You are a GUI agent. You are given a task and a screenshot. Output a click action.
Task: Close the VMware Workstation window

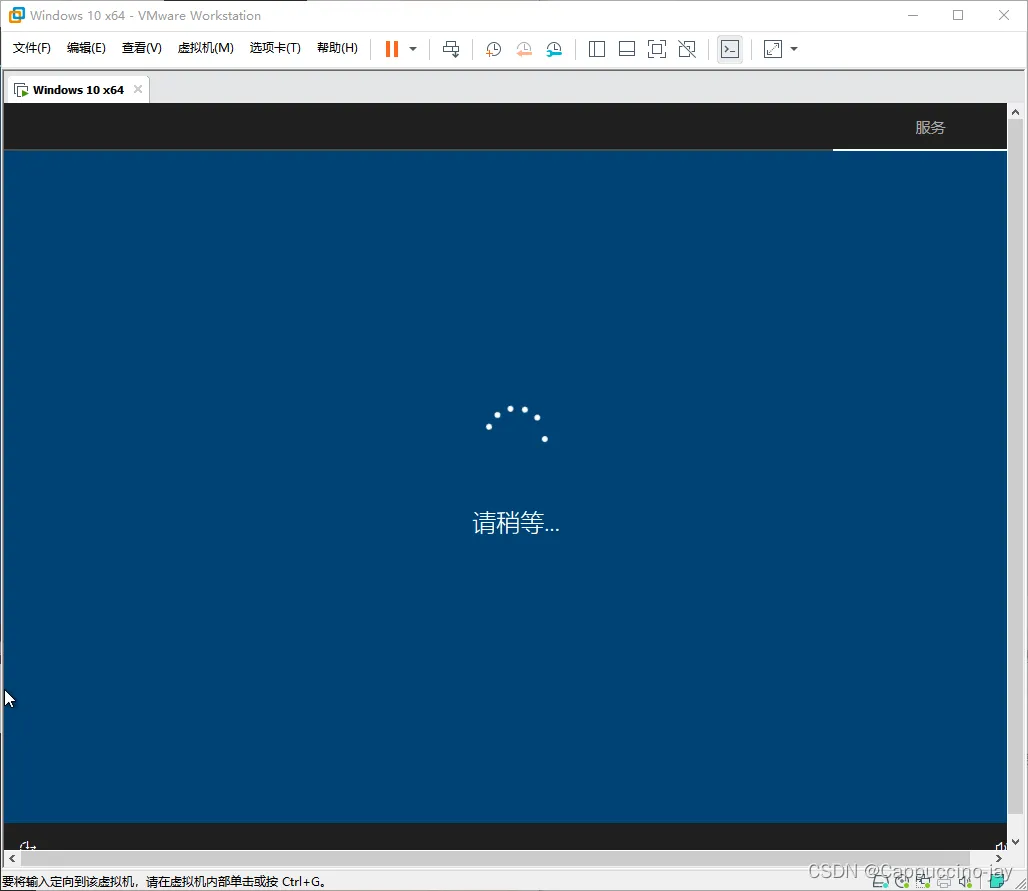click(1004, 15)
